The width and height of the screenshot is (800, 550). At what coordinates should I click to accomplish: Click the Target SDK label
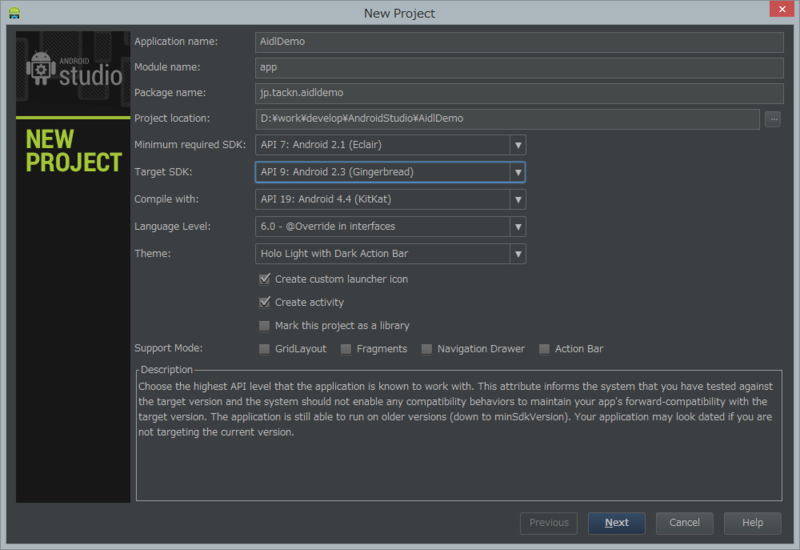tap(163, 172)
